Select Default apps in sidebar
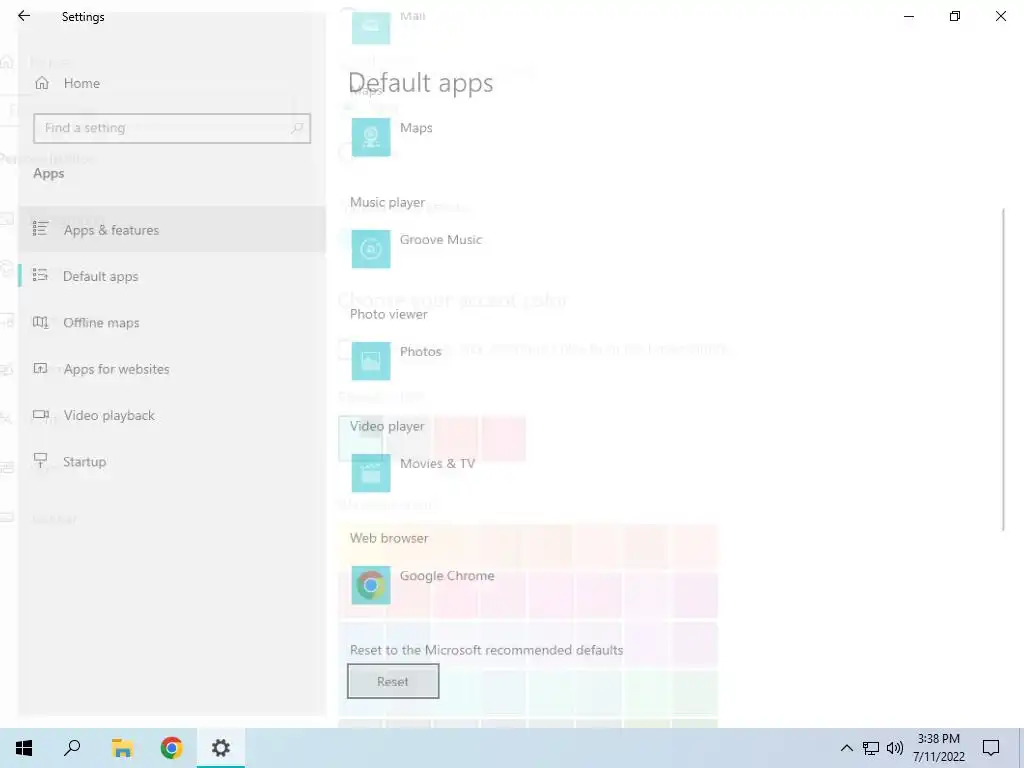 171,276
